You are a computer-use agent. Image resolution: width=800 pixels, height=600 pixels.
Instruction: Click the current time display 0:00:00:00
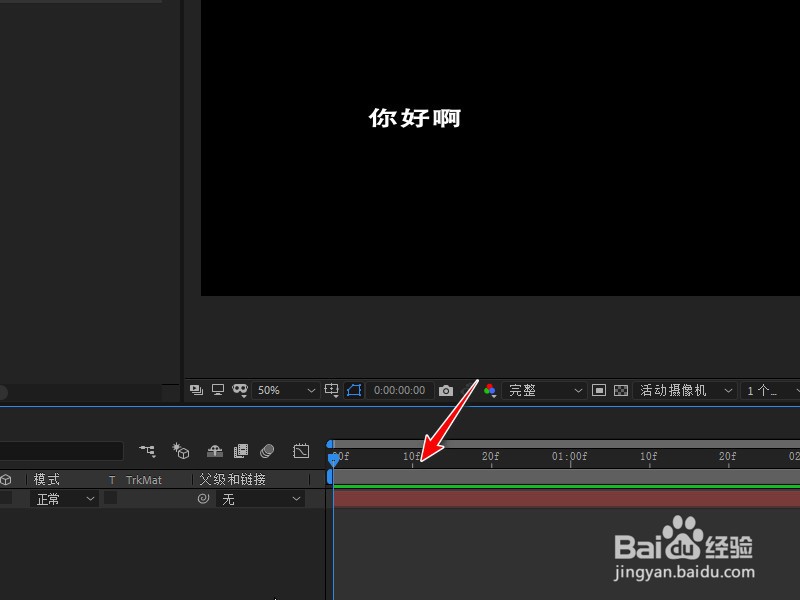pyautogui.click(x=400, y=390)
